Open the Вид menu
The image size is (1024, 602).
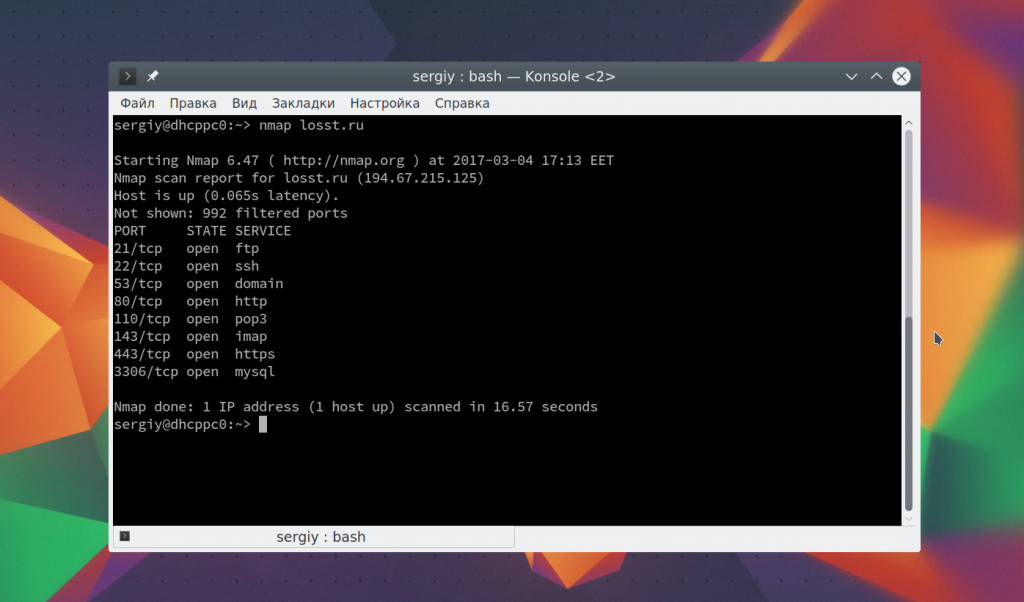pyautogui.click(x=244, y=103)
